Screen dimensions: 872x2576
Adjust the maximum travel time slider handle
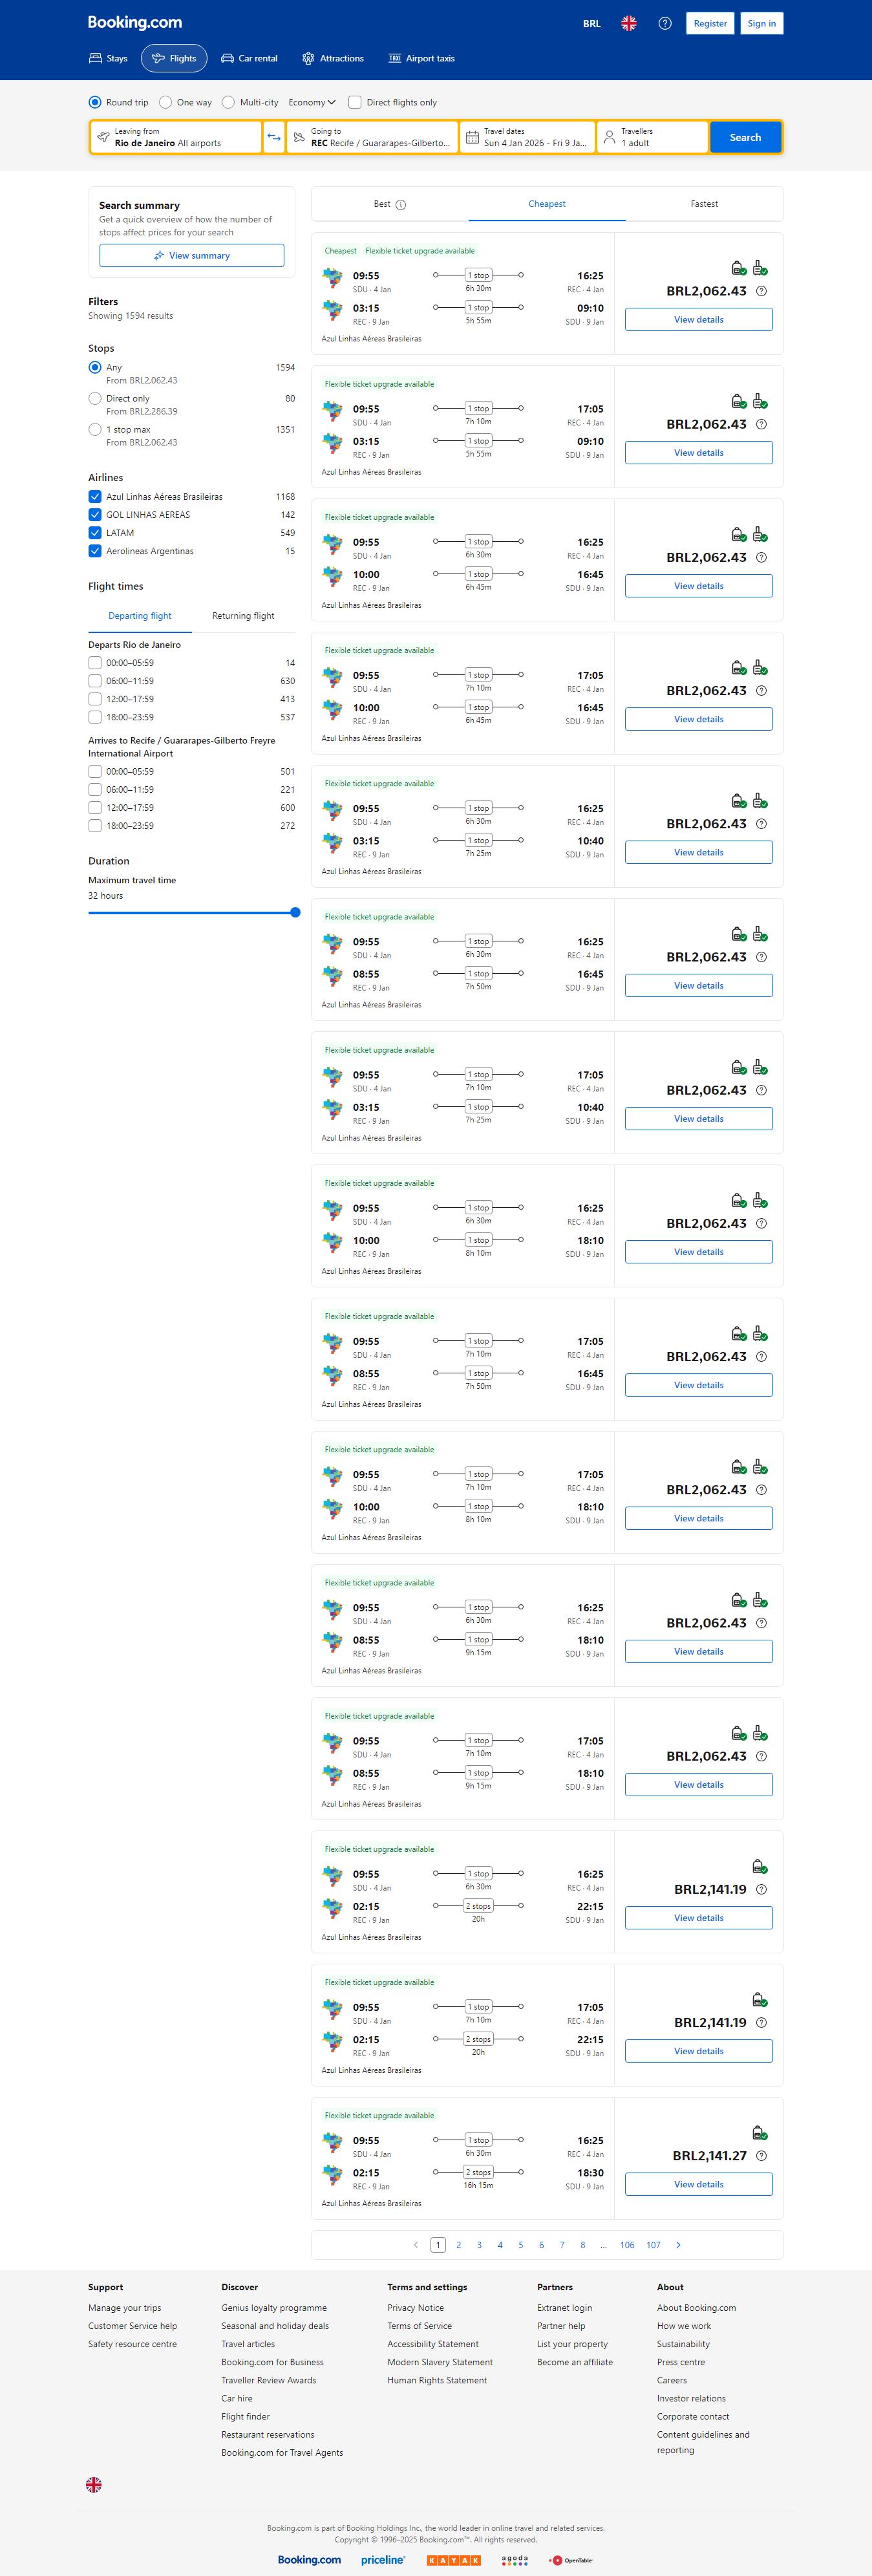295,912
